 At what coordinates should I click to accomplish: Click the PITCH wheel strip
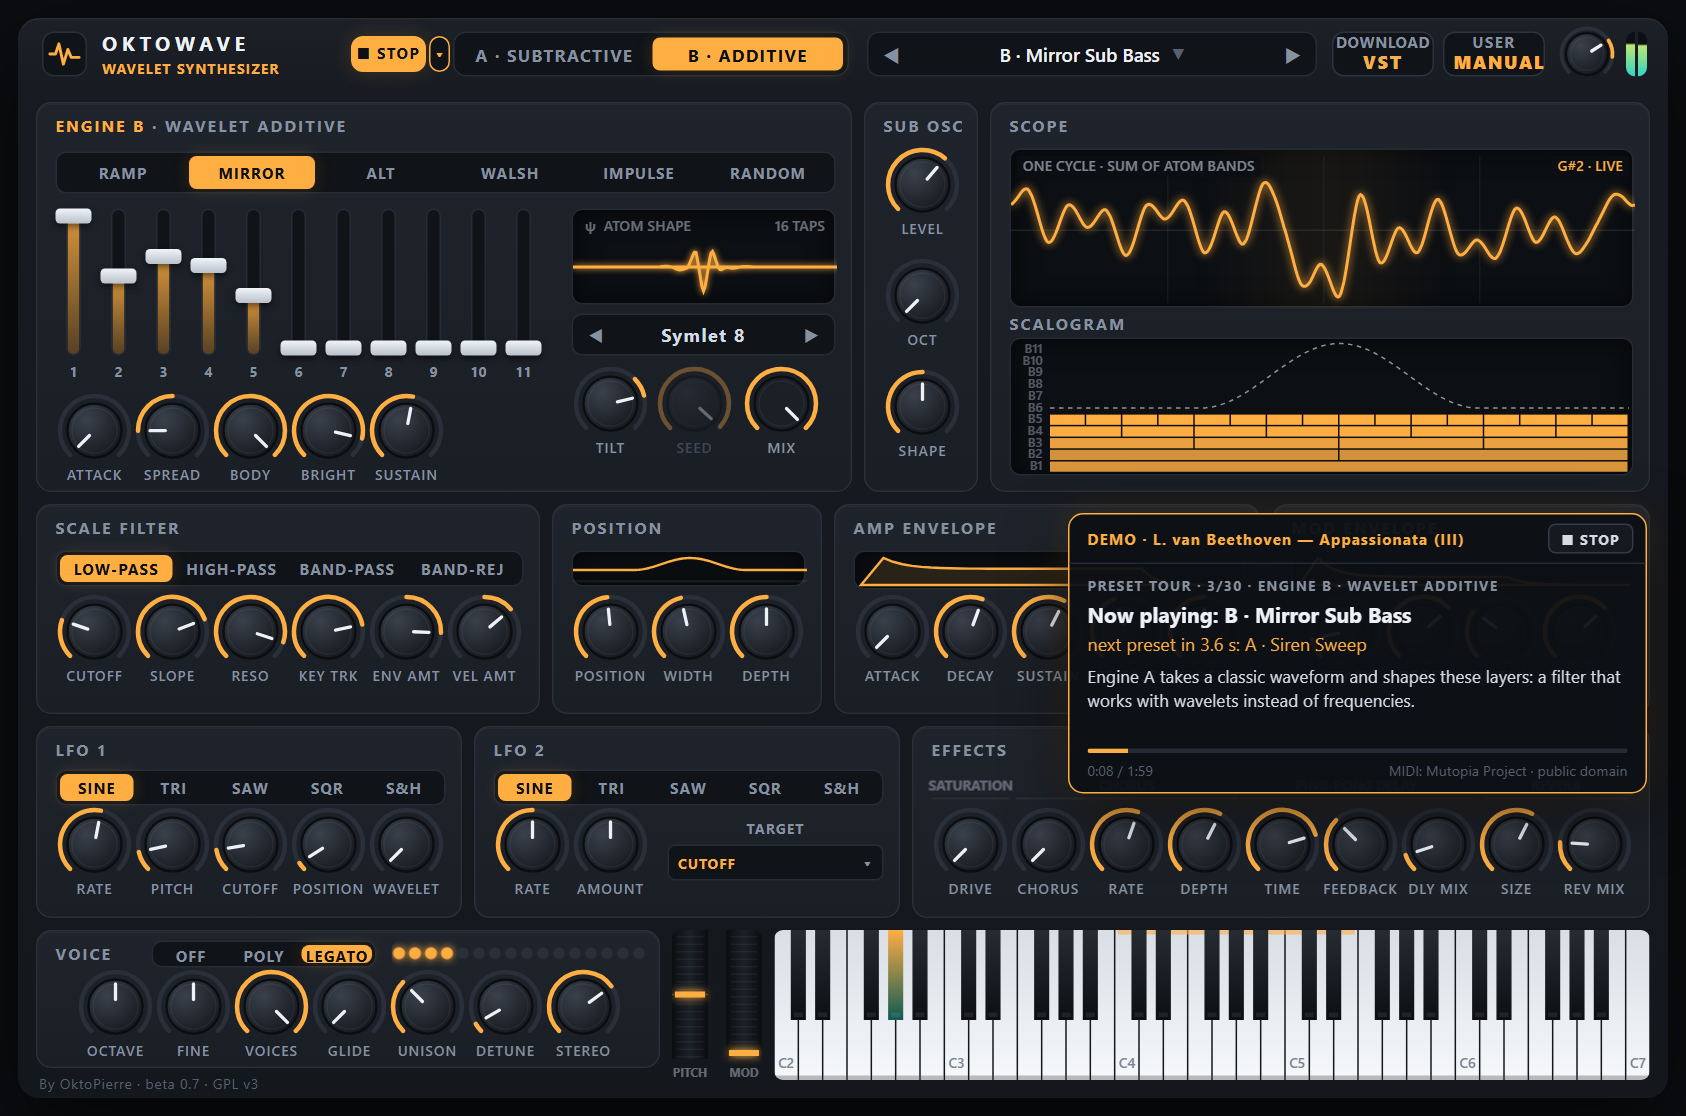pos(689,994)
